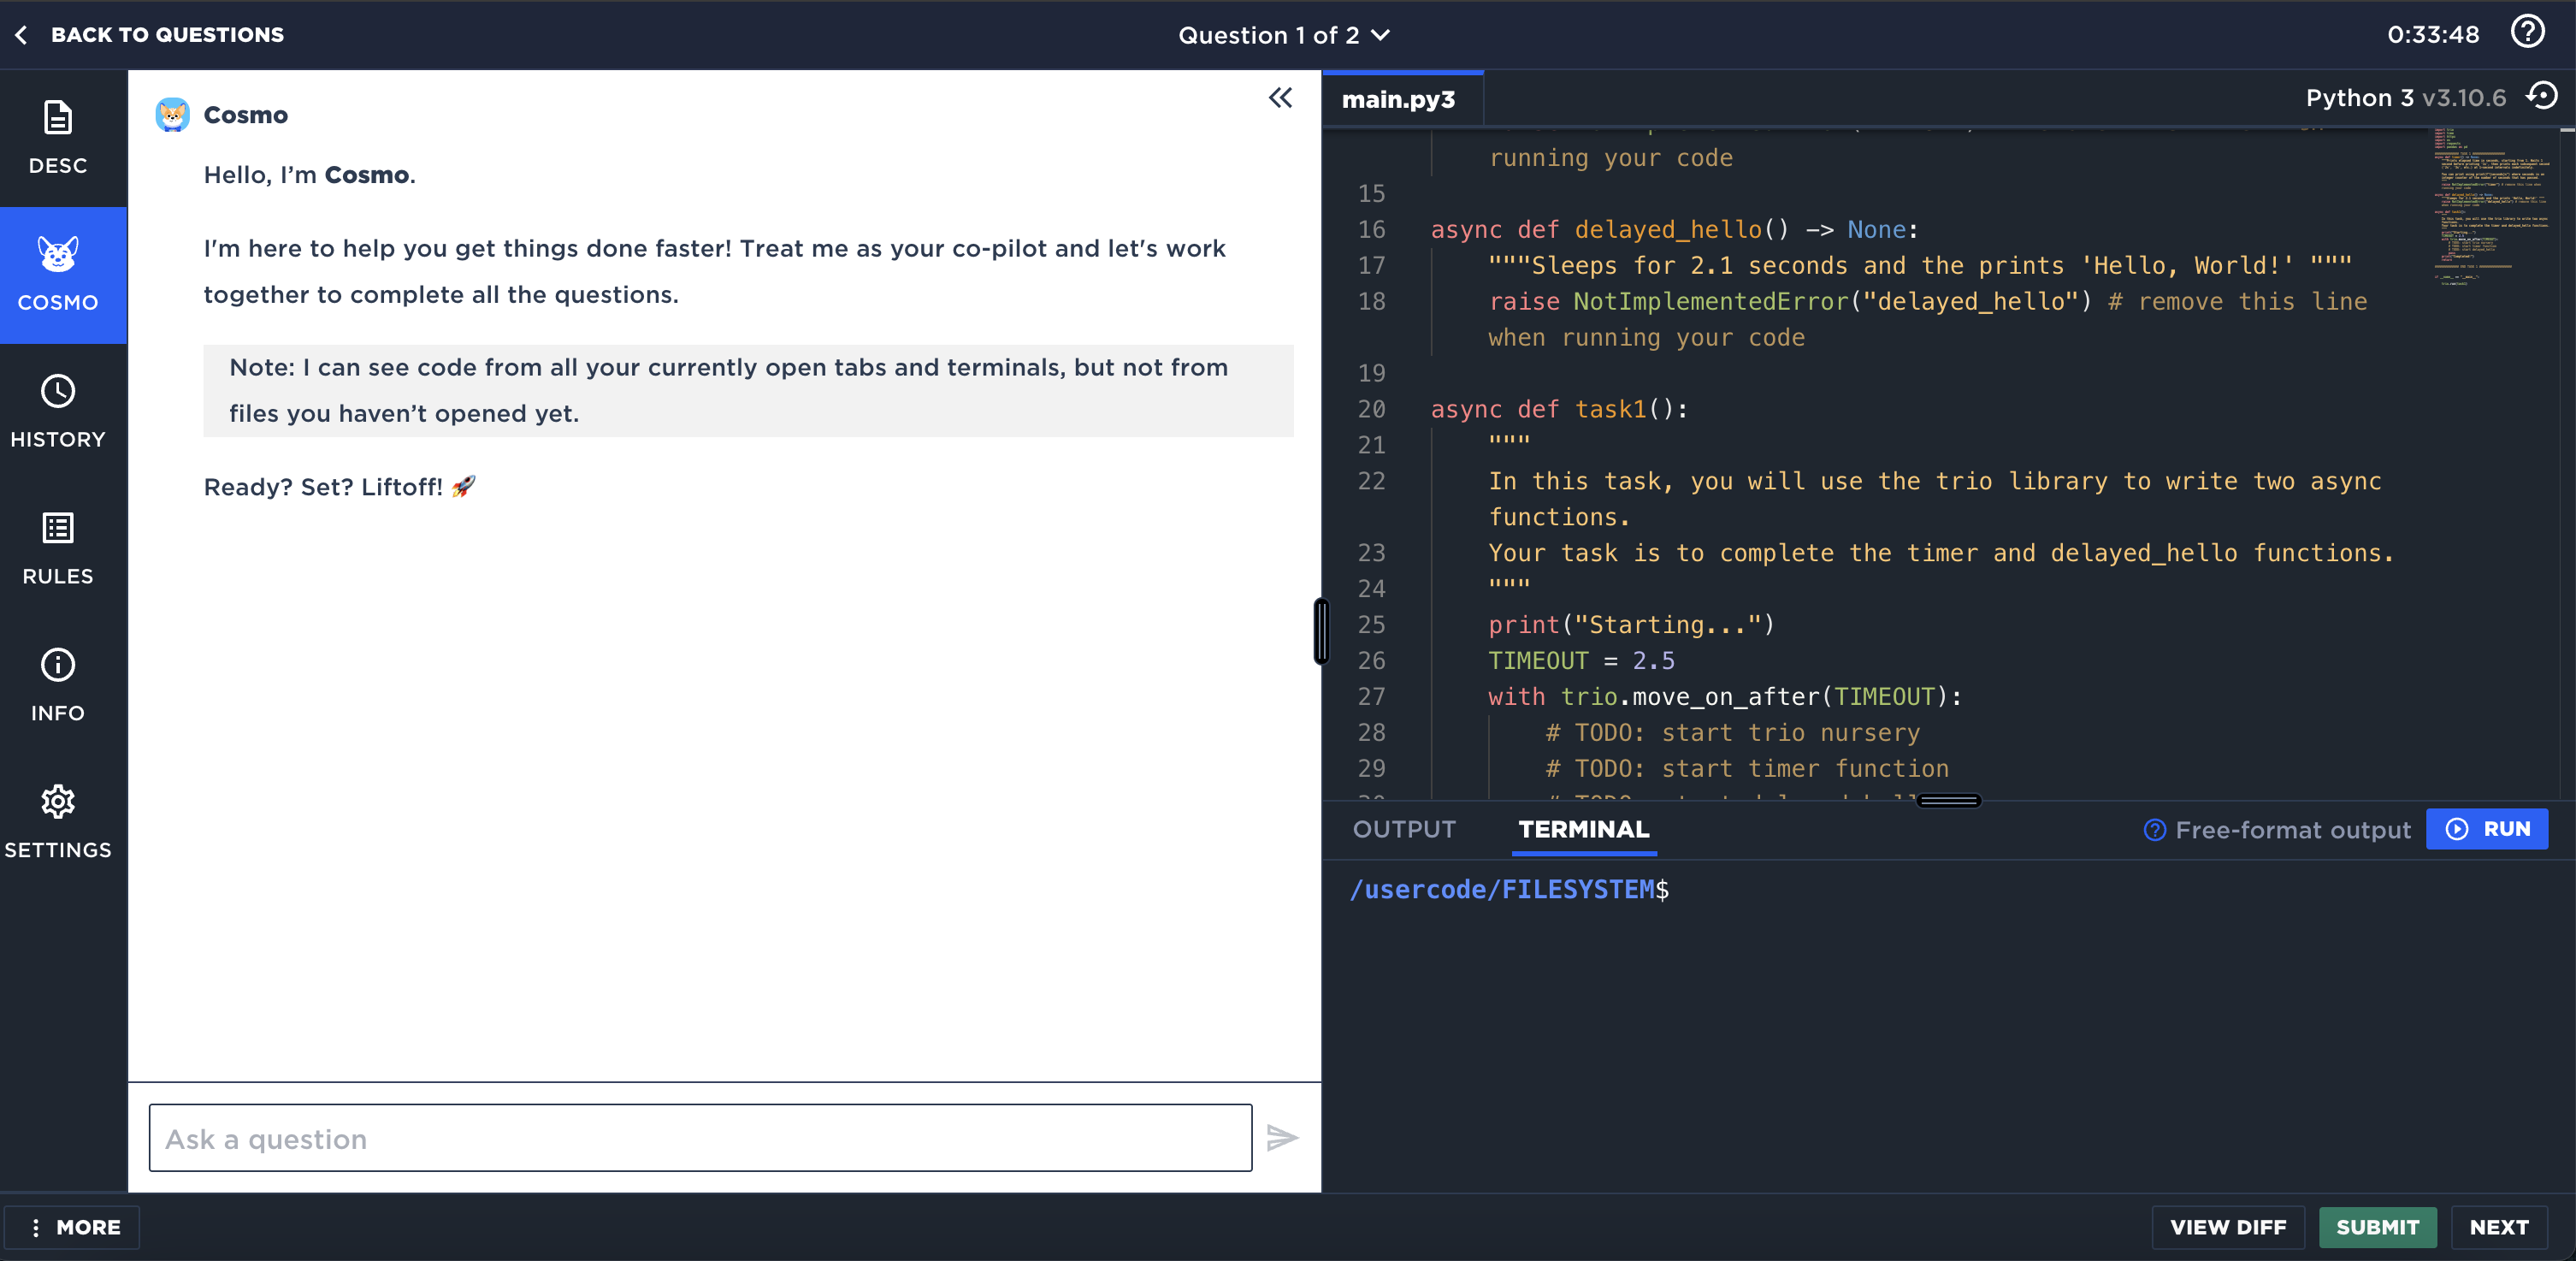Switch to the OUTPUT tab

[1404, 829]
